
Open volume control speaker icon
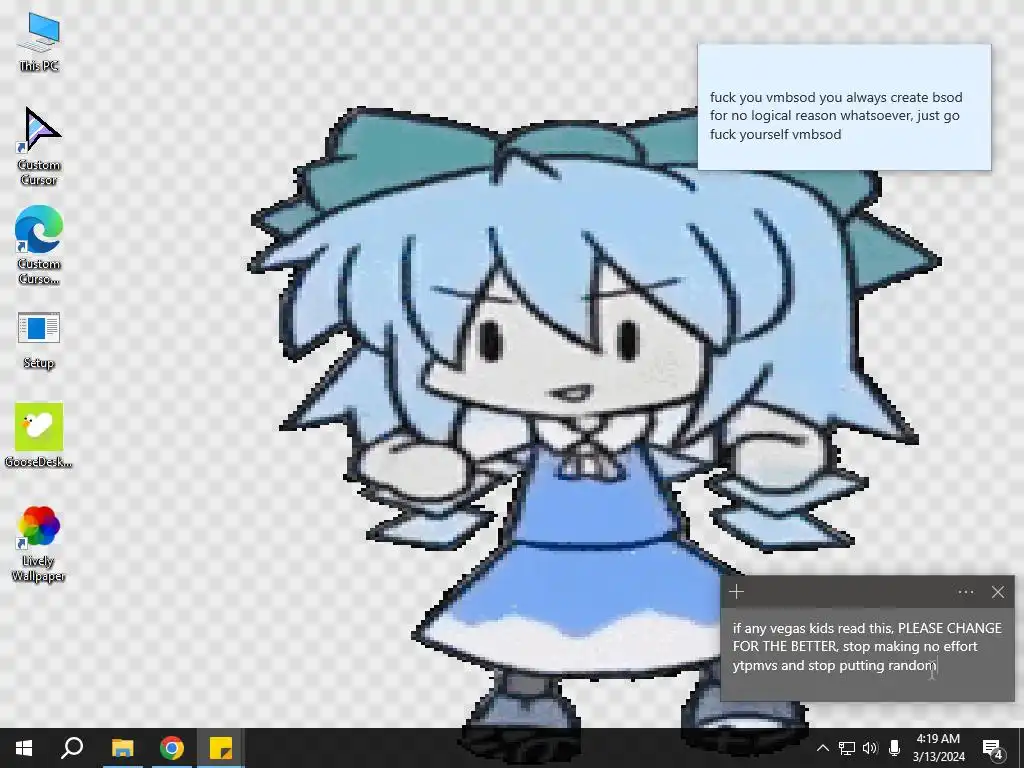tap(870, 748)
